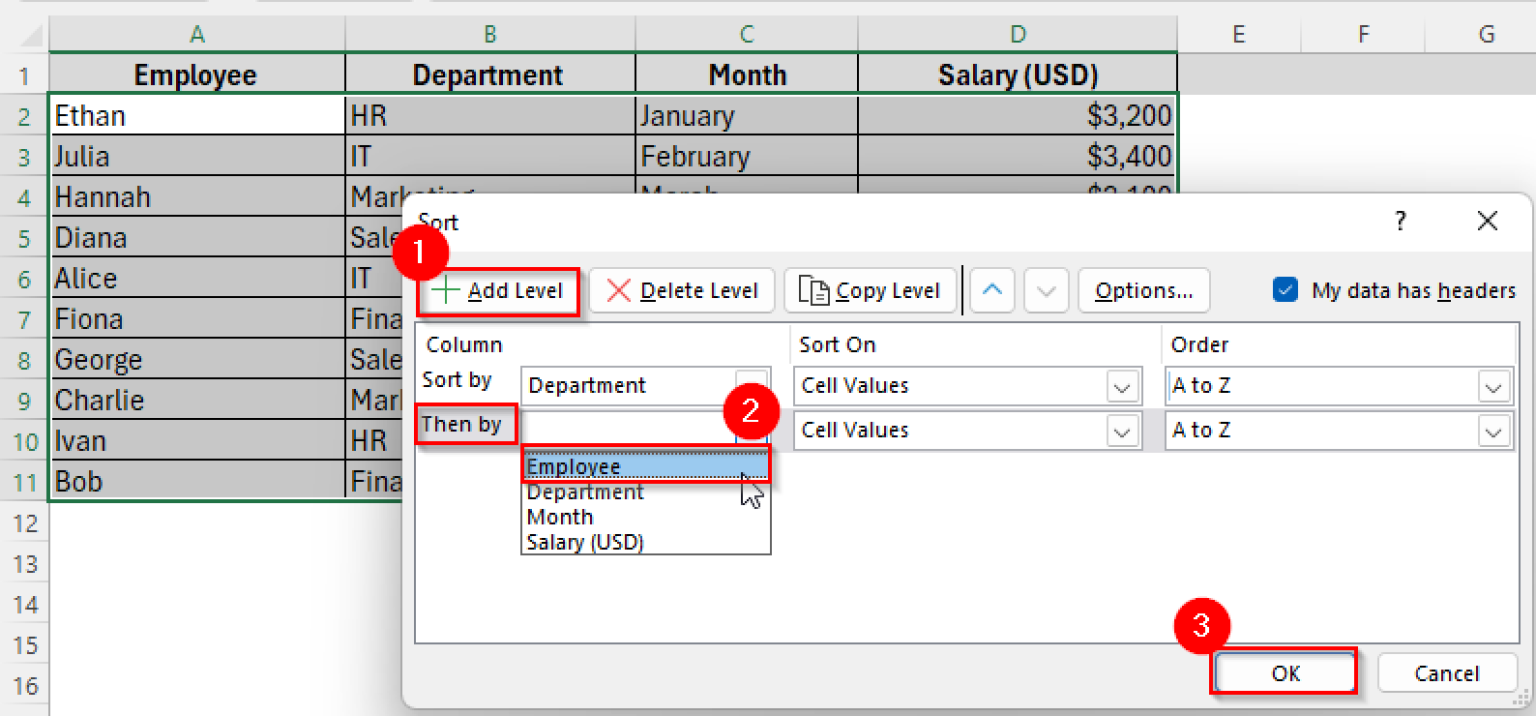
Task: Click the down arrow to move sort level
Action: coord(1045,290)
